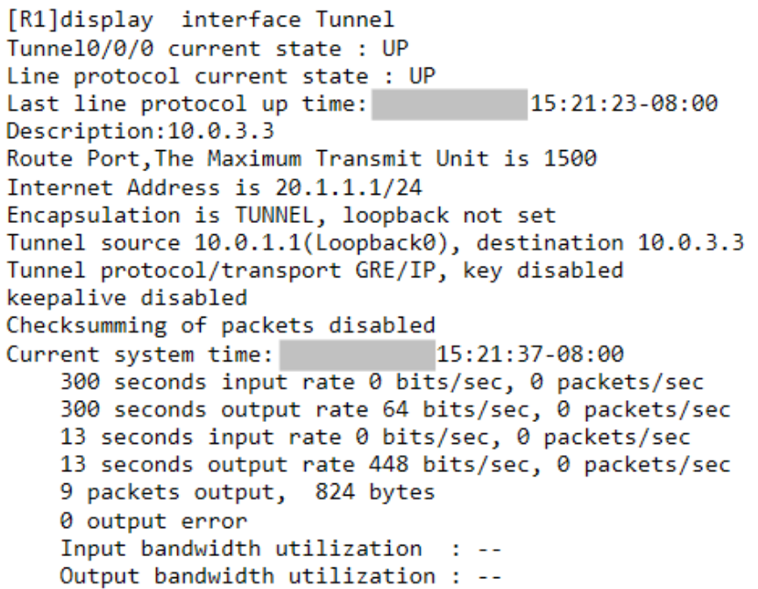
Task: Click the Description:10.0.3.3 line
Action: click(140, 131)
